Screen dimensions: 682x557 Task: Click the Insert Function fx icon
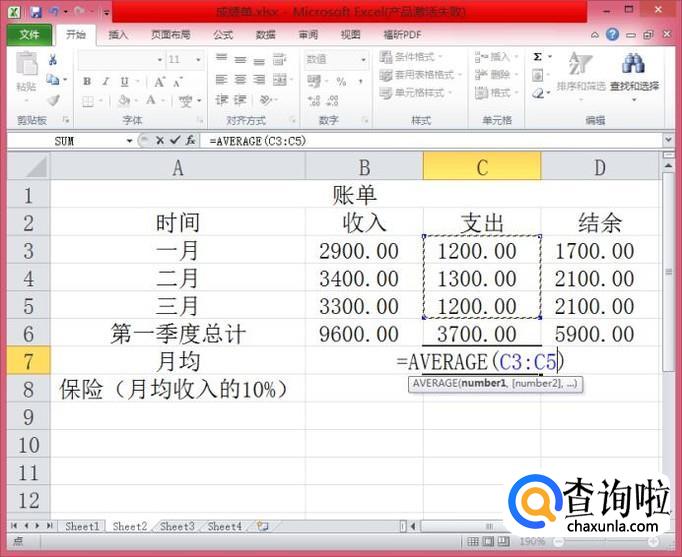tap(191, 140)
